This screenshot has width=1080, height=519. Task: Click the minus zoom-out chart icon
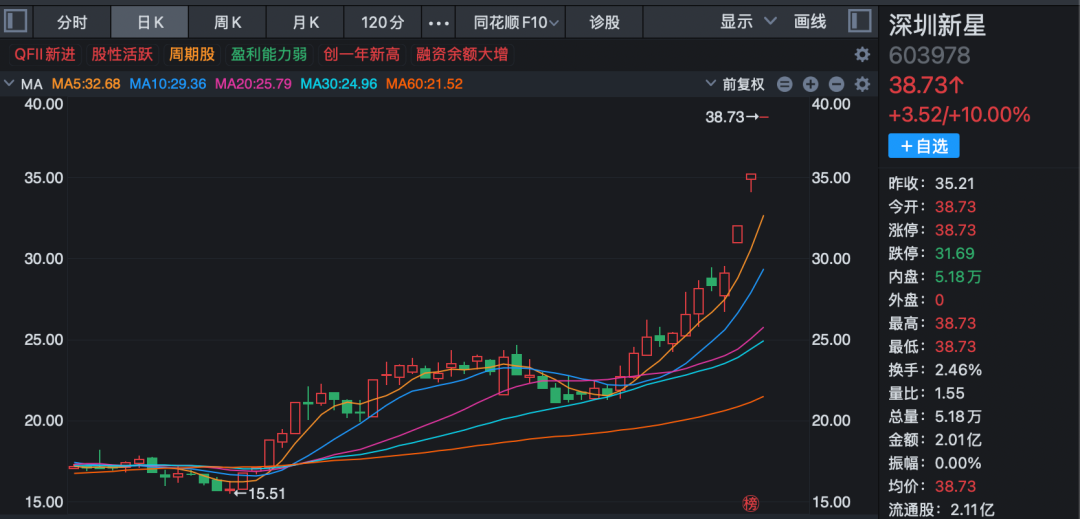tap(837, 84)
